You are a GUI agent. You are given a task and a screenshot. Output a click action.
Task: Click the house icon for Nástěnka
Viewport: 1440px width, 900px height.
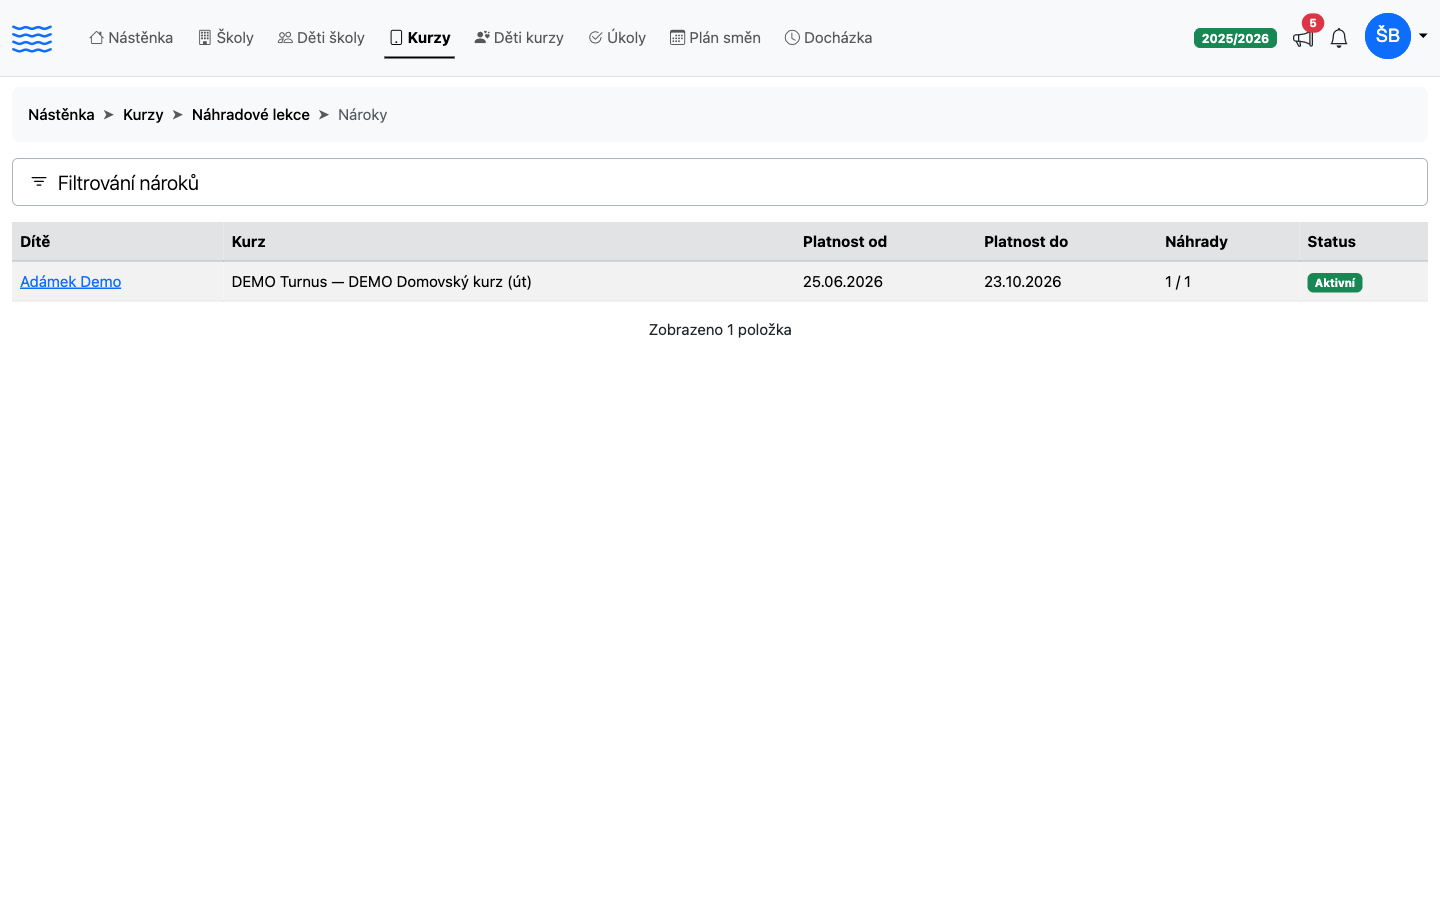pyautogui.click(x=97, y=38)
